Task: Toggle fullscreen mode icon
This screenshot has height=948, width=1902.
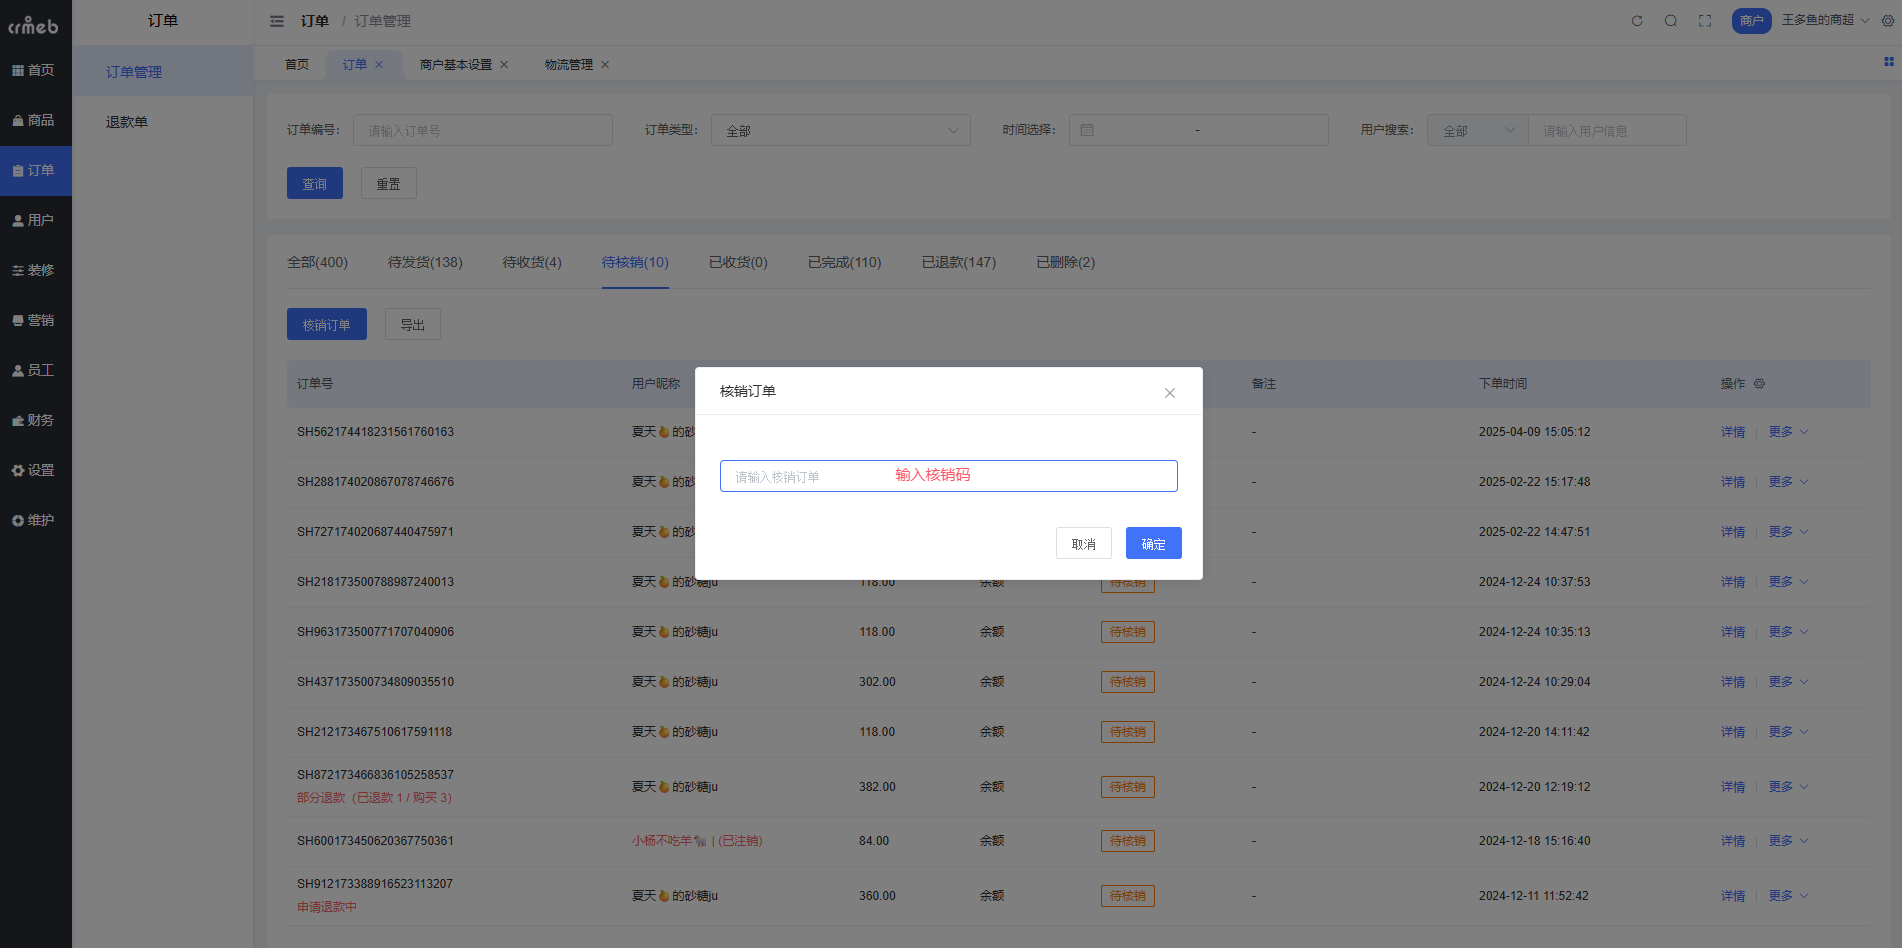Action: point(1705,21)
